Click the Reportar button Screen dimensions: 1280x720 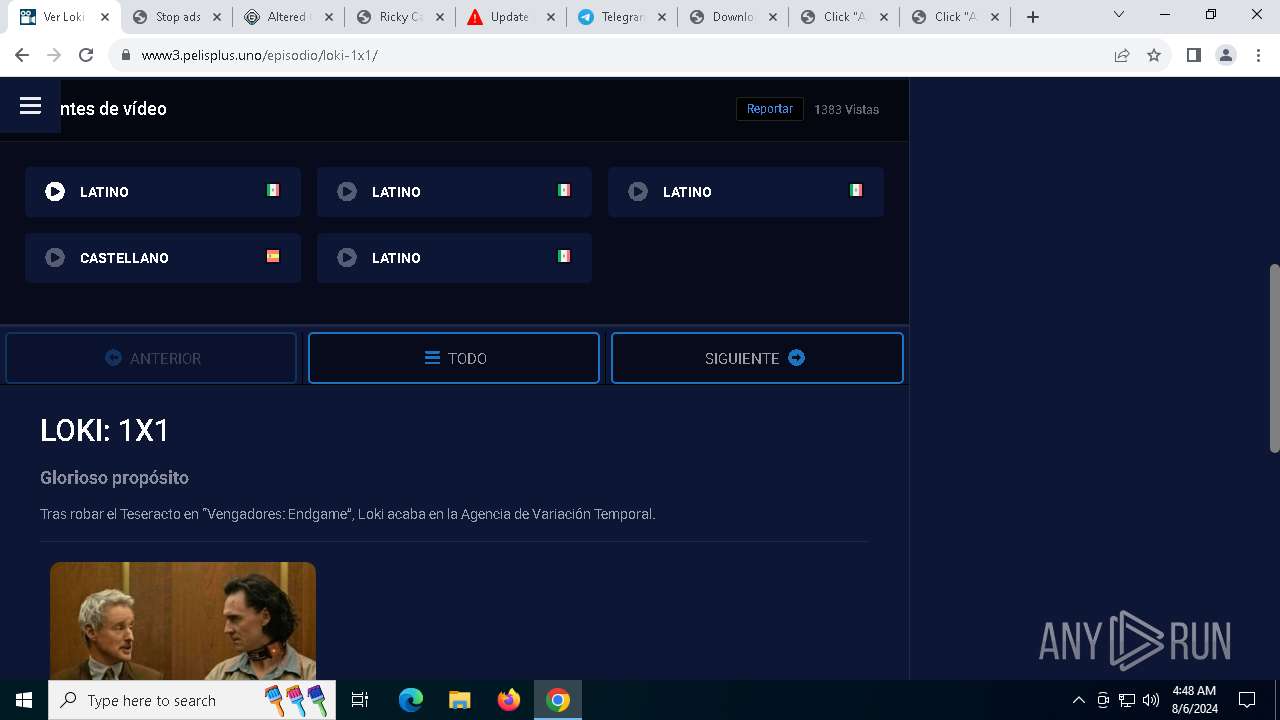pyautogui.click(x=770, y=109)
